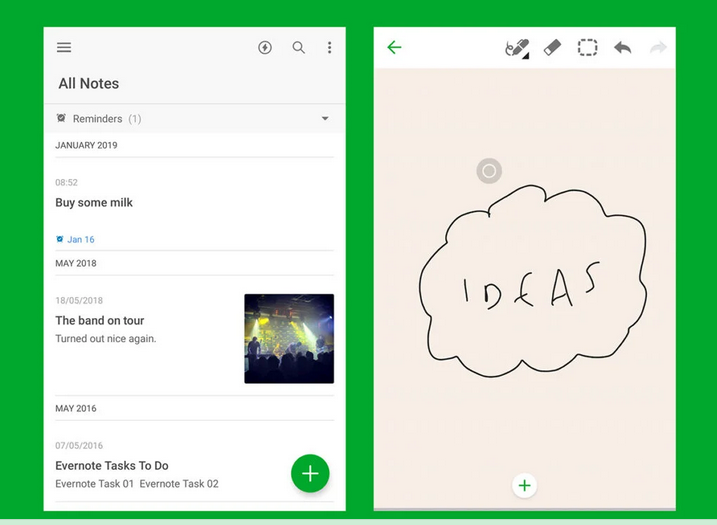The height and width of the screenshot is (525, 717).
Task: Open The band on tour note
Action: pos(100,321)
